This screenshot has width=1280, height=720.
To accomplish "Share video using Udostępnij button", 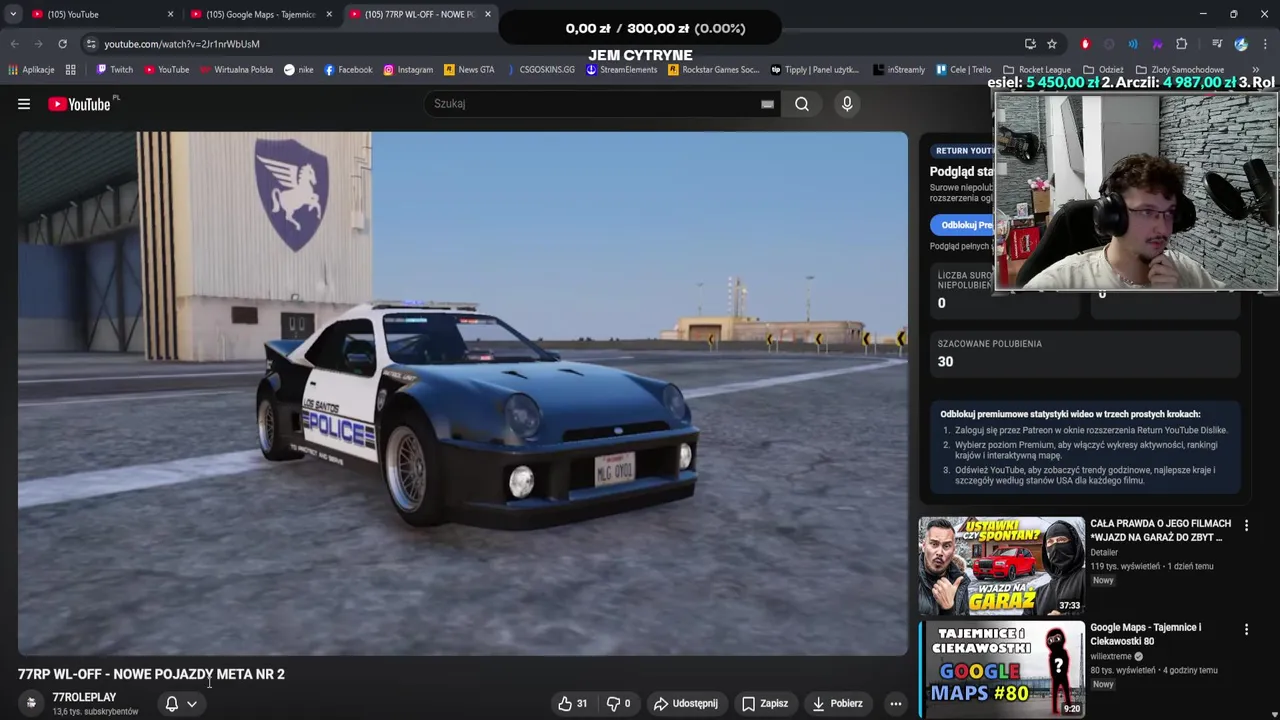I will click(x=686, y=704).
